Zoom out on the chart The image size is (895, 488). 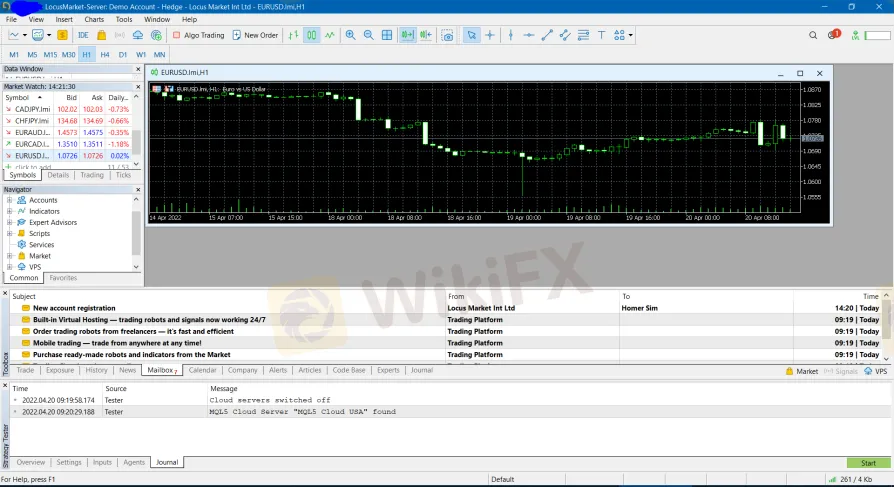coord(369,35)
